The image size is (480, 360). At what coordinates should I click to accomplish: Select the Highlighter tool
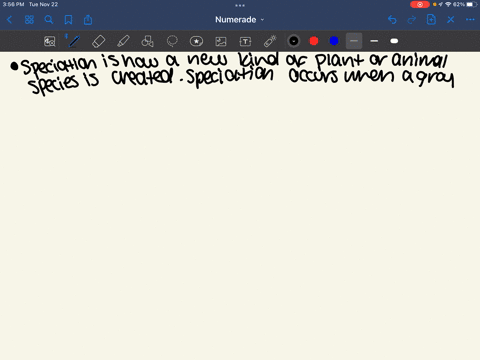[x=123, y=41]
